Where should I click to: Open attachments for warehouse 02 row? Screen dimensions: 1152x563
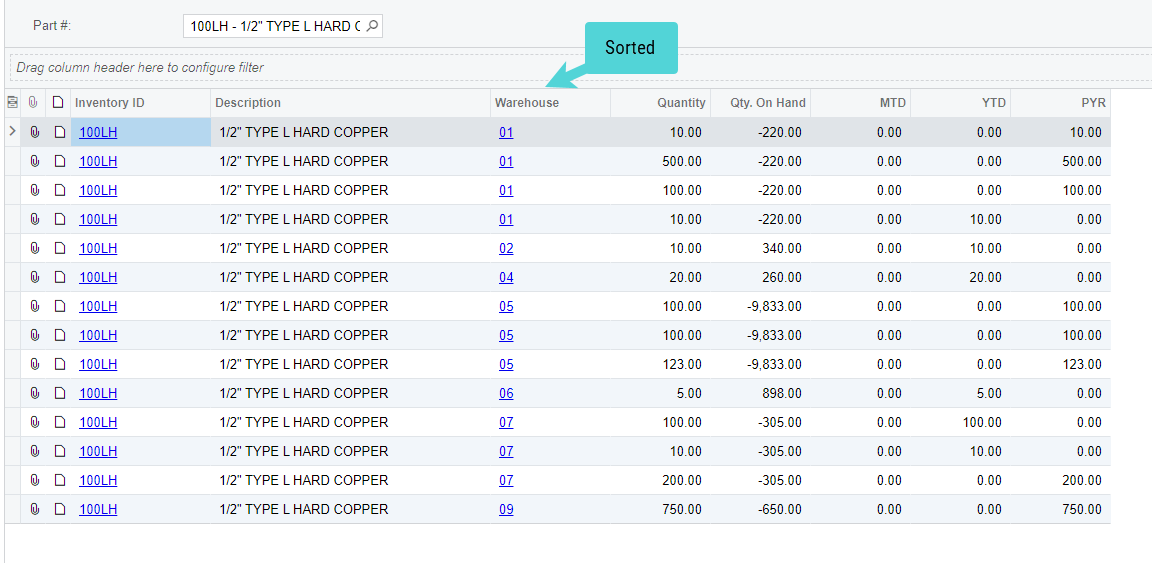tap(35, 248)
